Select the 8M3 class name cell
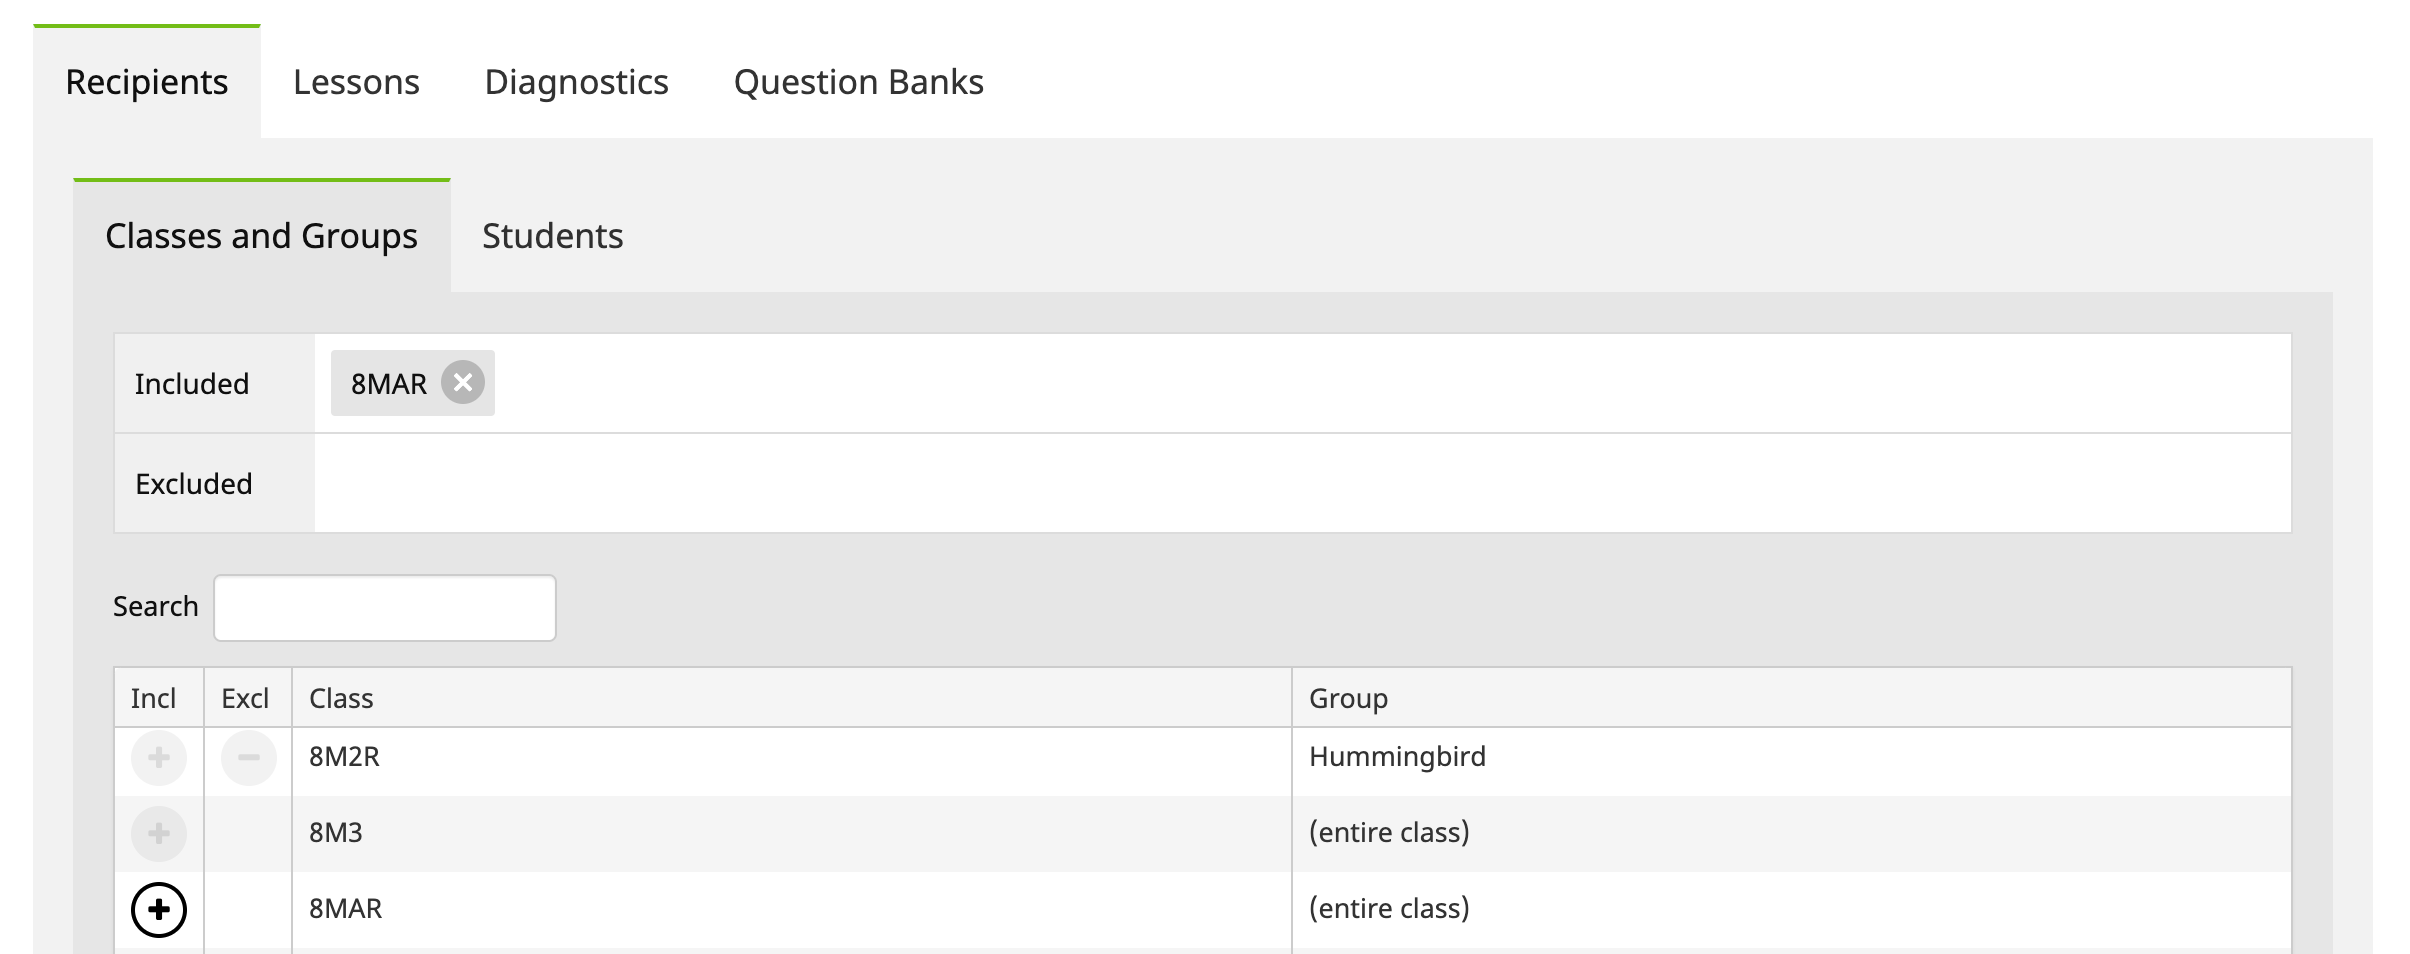This screenshot has height=954, width=2410. (x=336, y=833)
